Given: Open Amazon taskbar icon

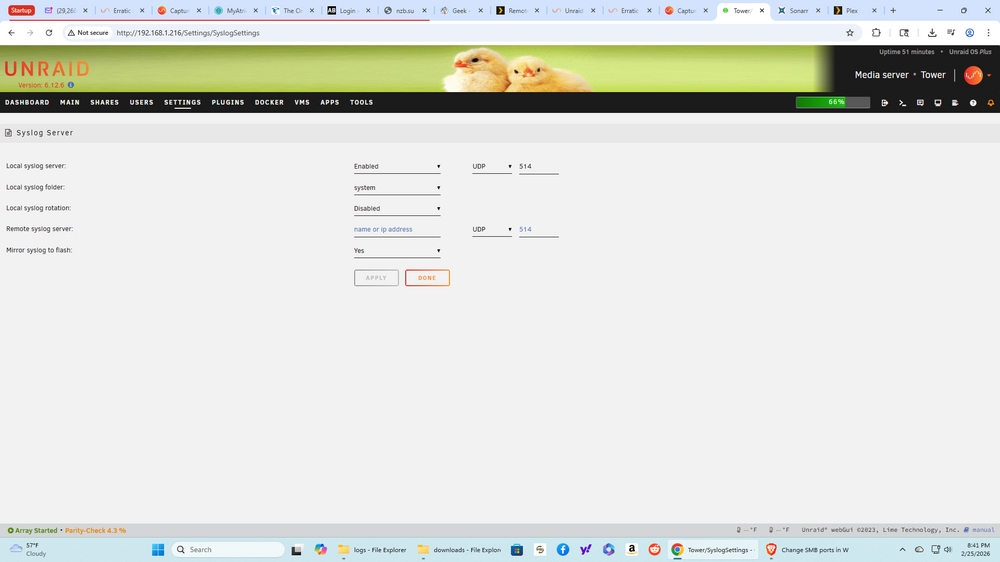Looking at the screenshot, I should pos(631,549).
